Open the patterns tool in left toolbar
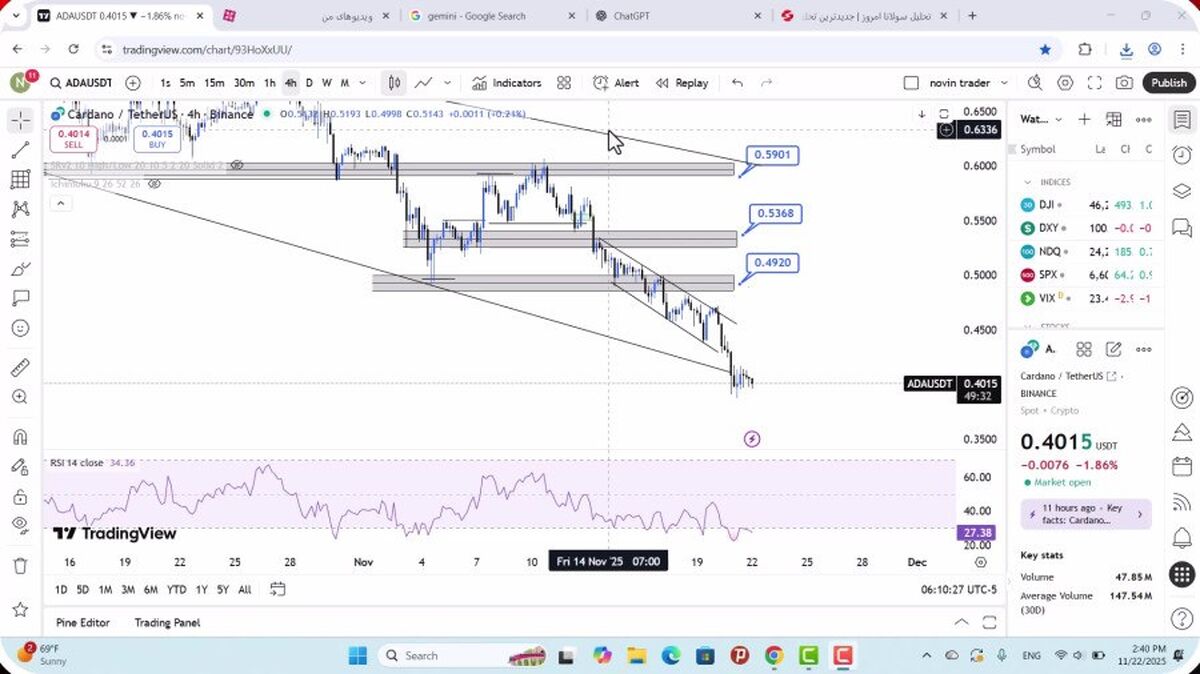Viewport: 1200px width, 674px height. click(20, 209)
